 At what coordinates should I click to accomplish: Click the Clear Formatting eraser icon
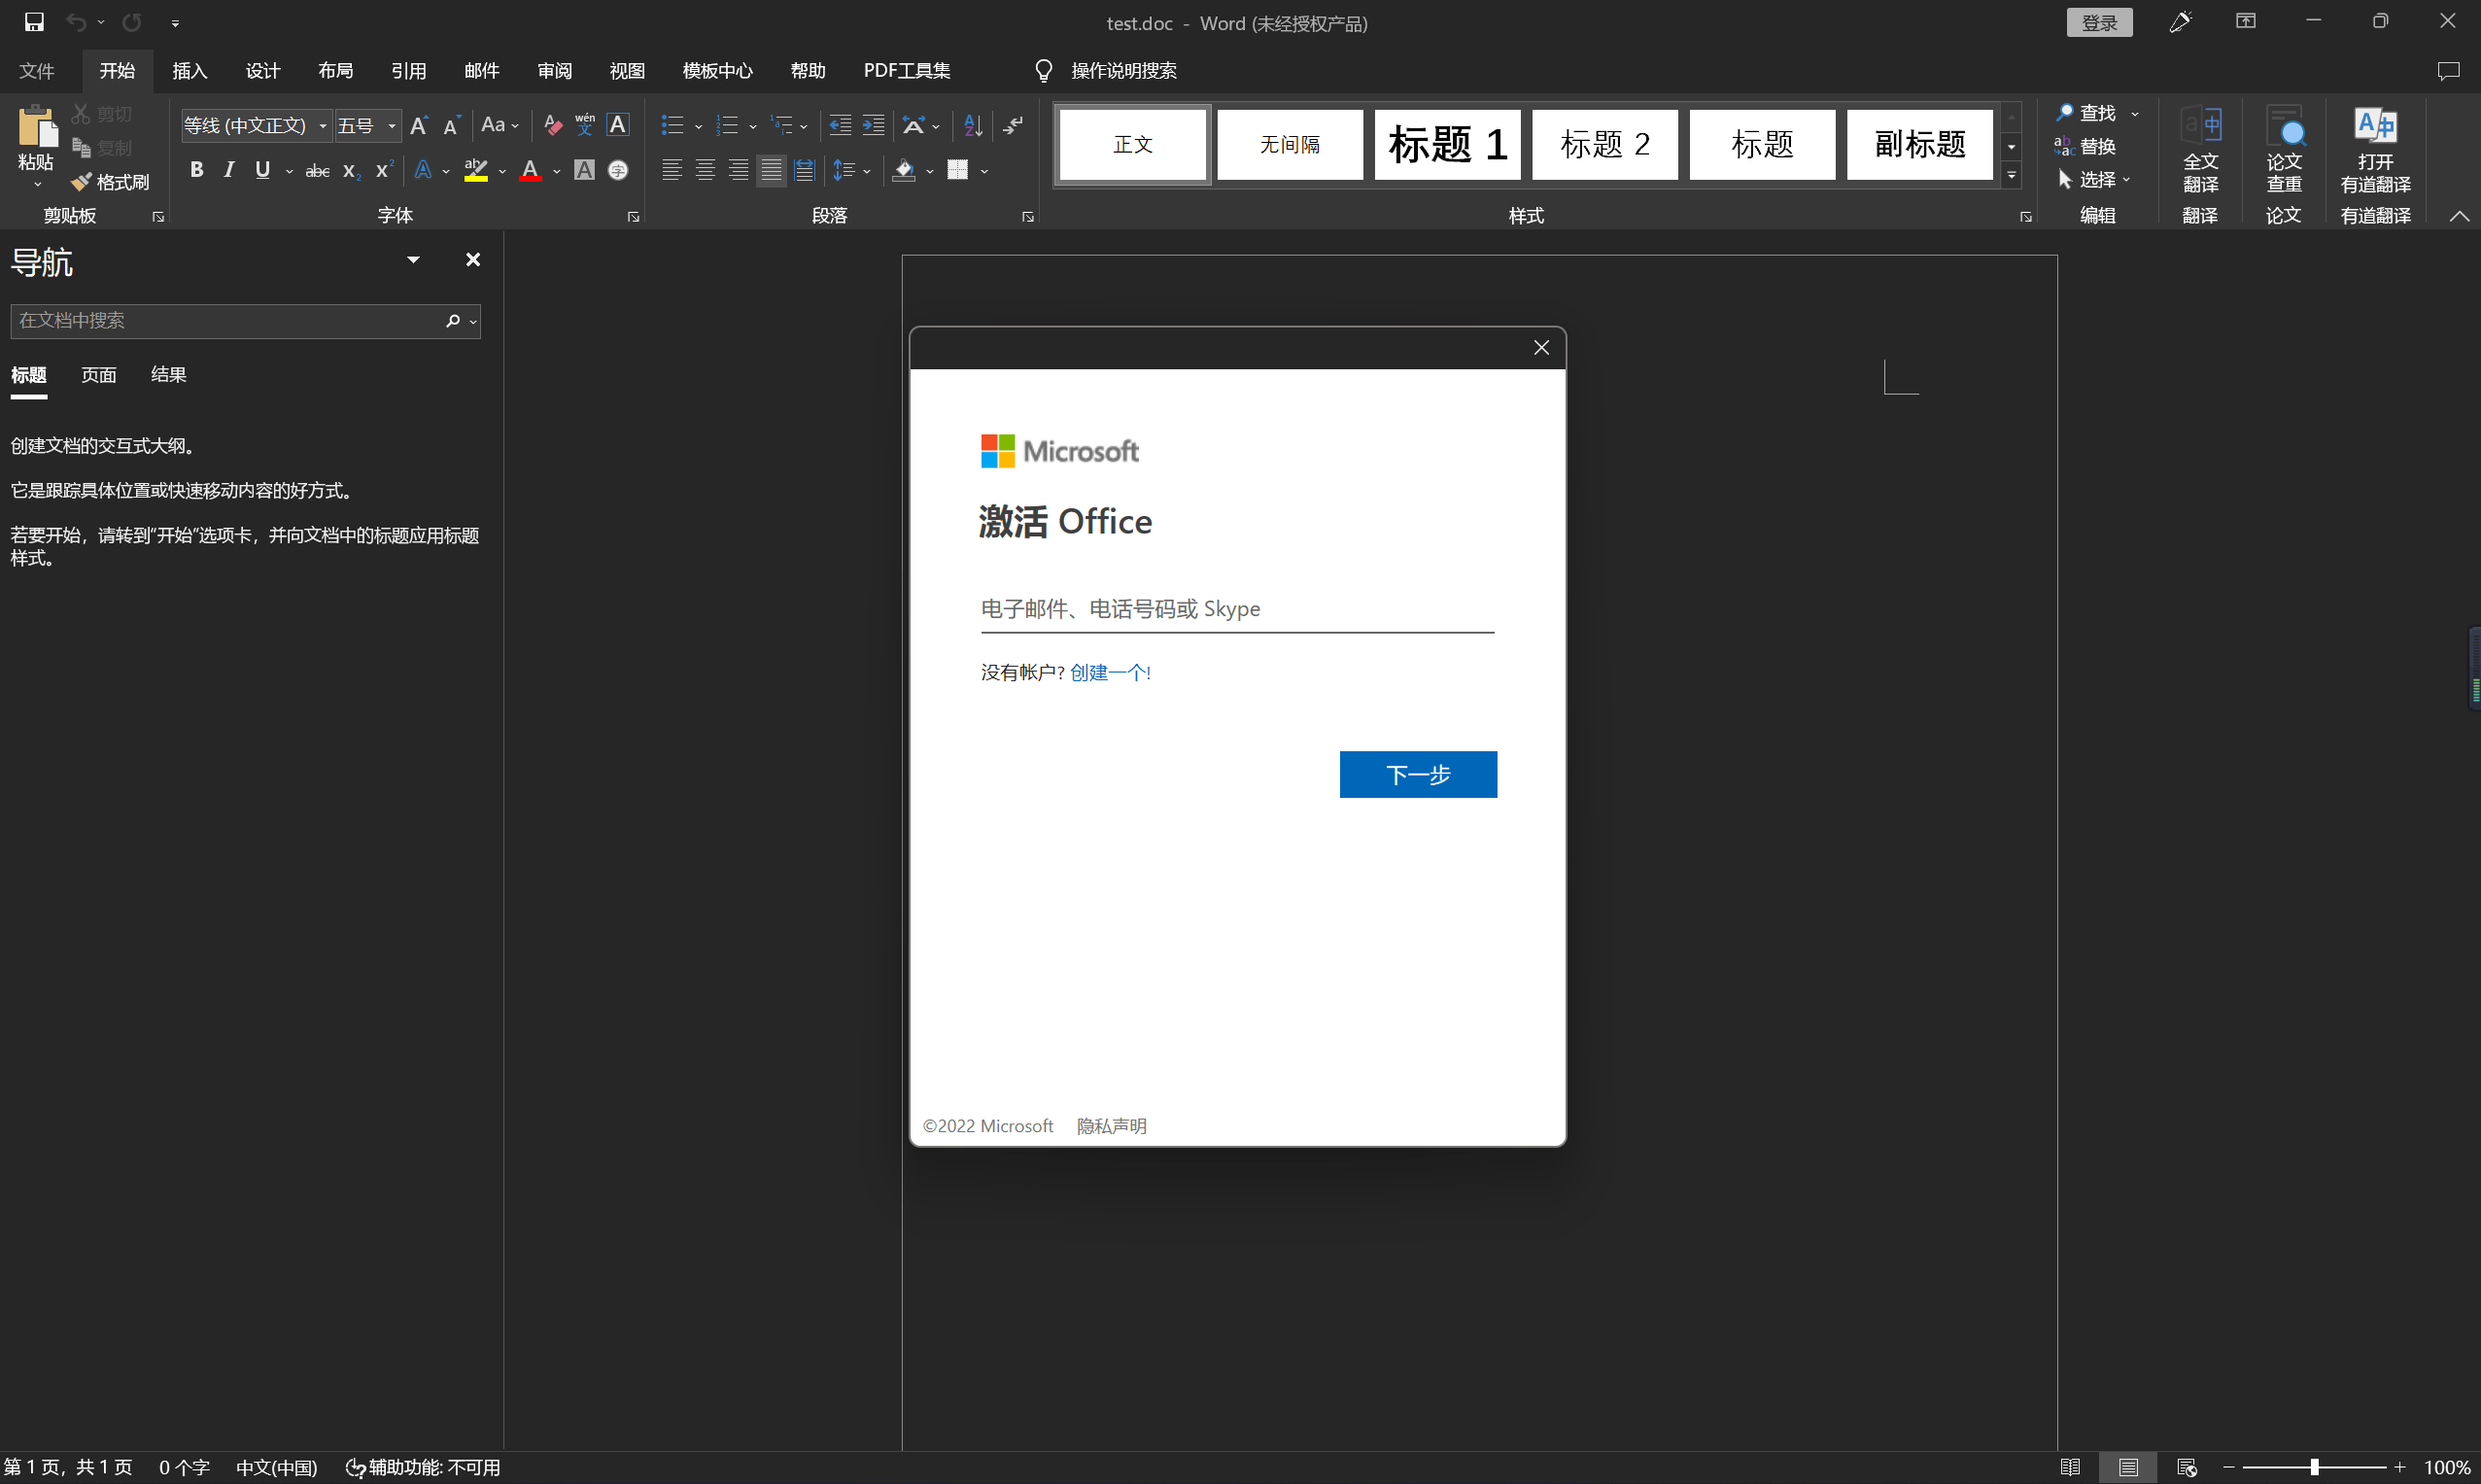552,125
